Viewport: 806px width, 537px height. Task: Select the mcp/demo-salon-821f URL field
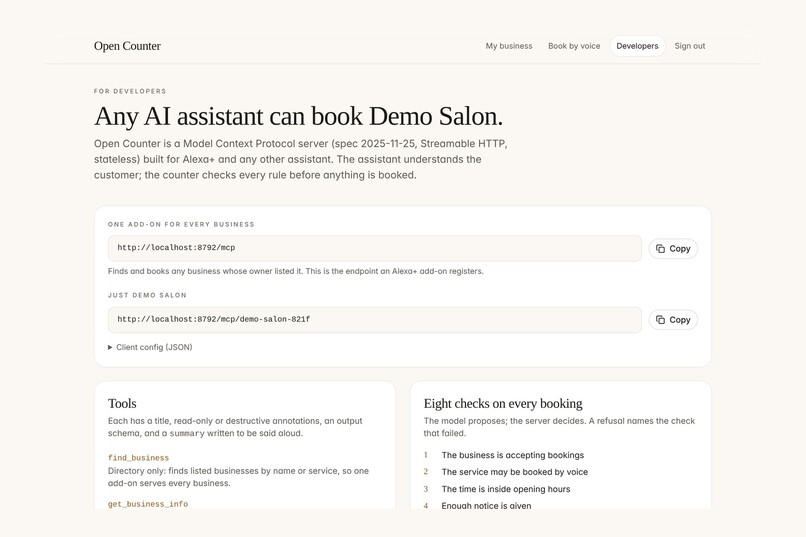(375, 320)
